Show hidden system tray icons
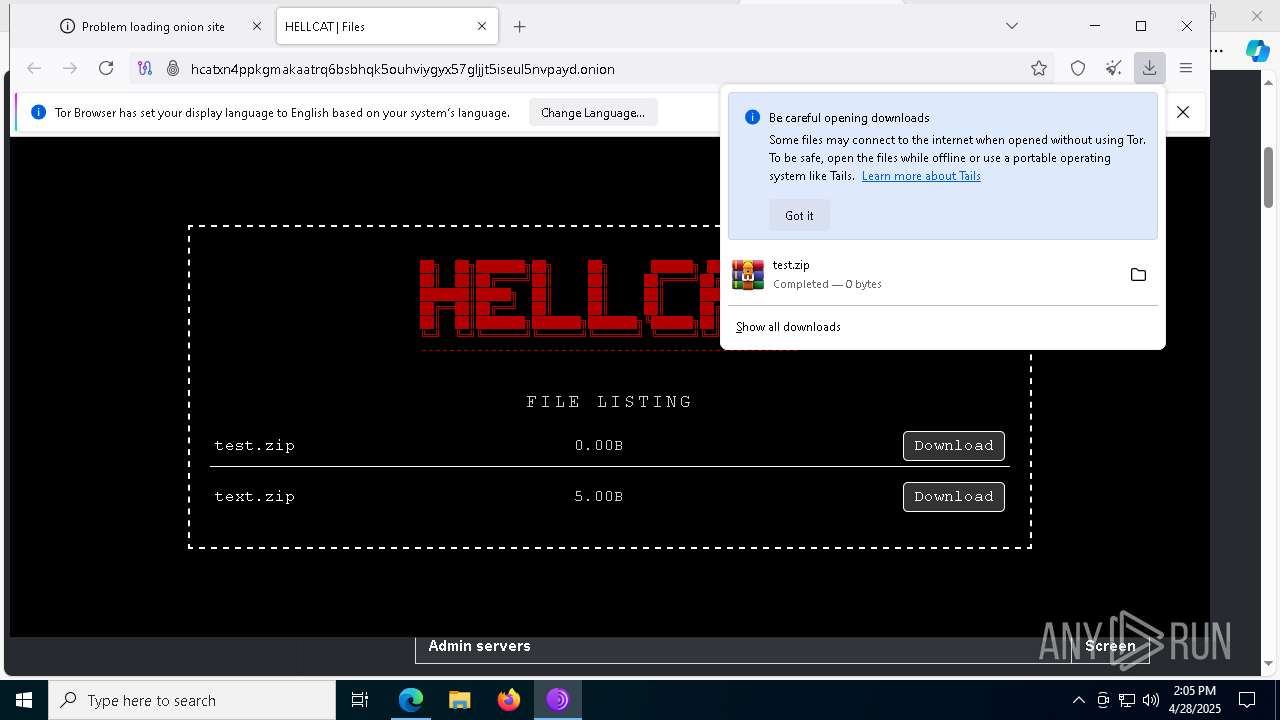 pos(1078,700)
